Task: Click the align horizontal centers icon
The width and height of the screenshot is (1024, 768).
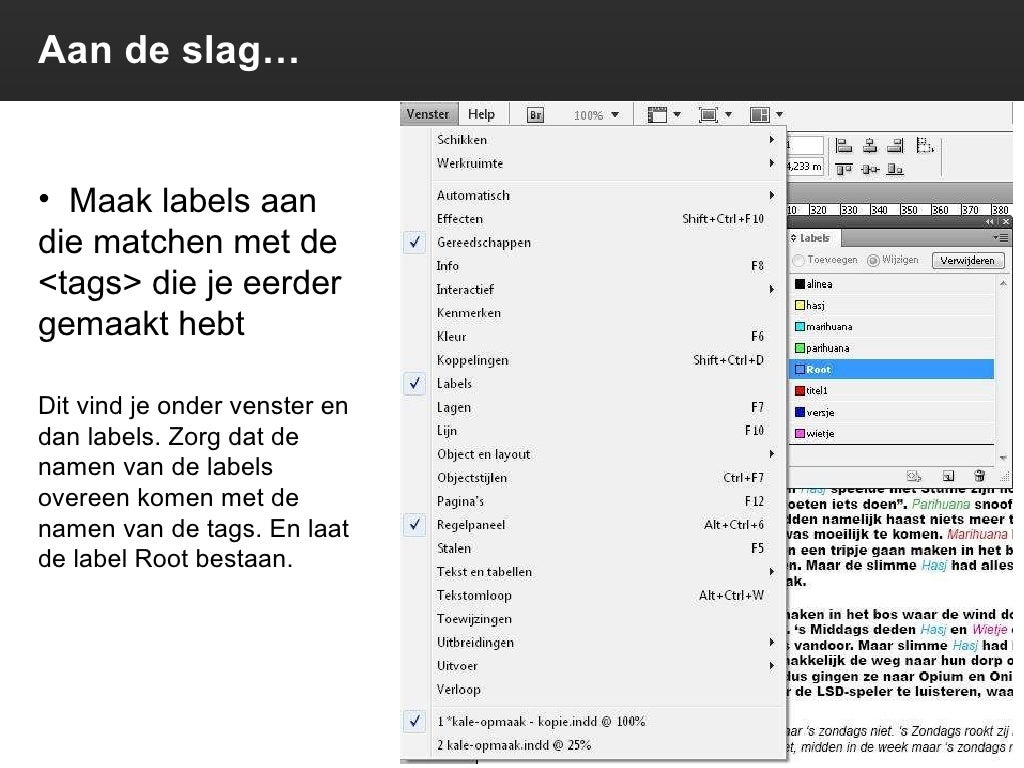Action: (870, 146)
